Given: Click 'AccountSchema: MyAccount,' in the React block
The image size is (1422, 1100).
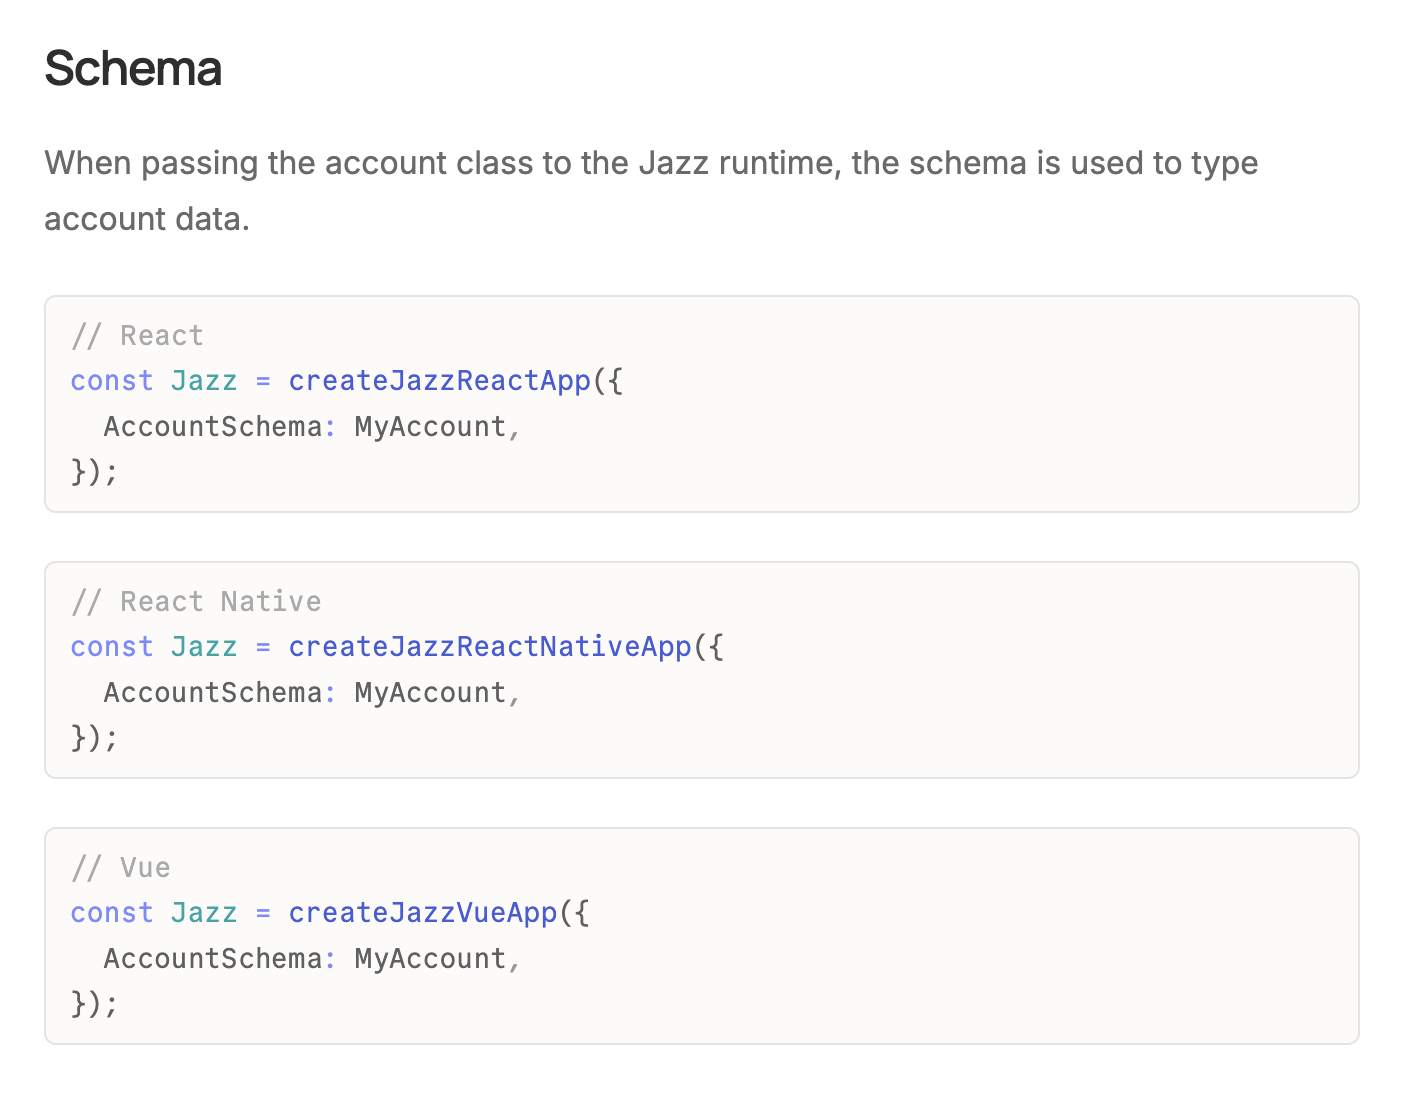Looking at the screenshot, I should pyautogui.click(x=312, y=427).
